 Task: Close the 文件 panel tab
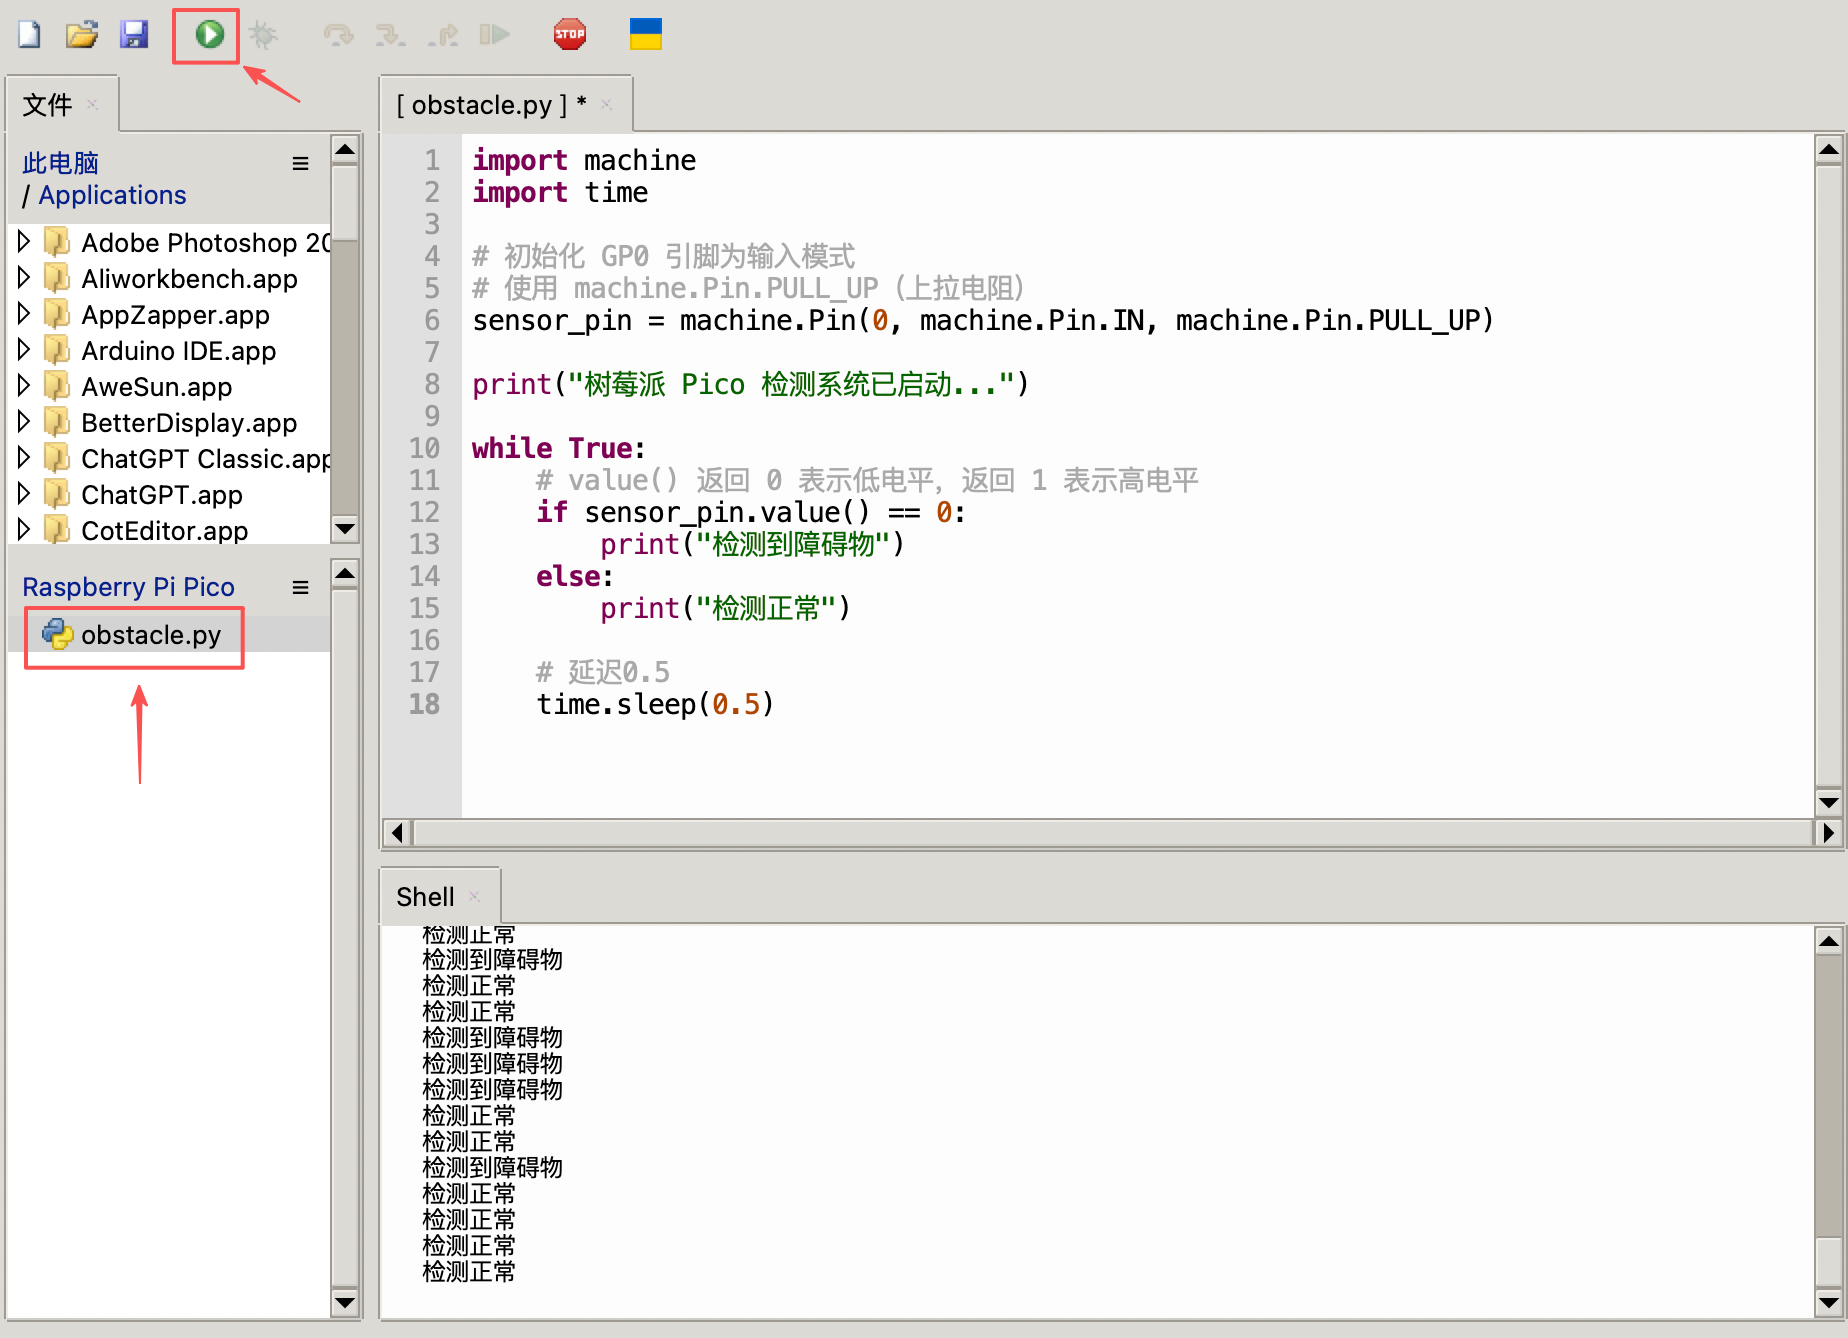click(93, 104)
